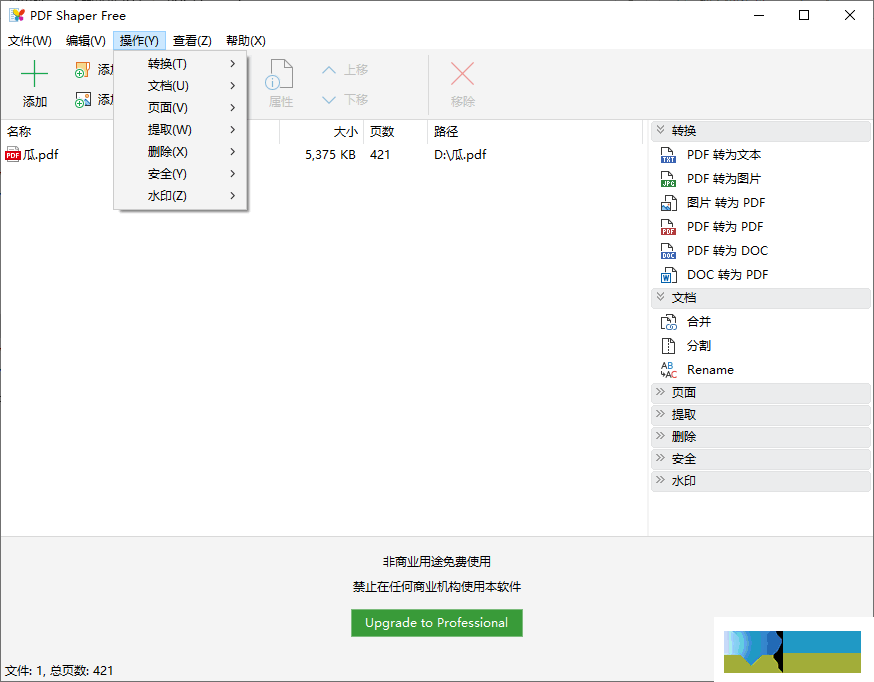Click the PDF Shaper app logo icon

point(17,15)
